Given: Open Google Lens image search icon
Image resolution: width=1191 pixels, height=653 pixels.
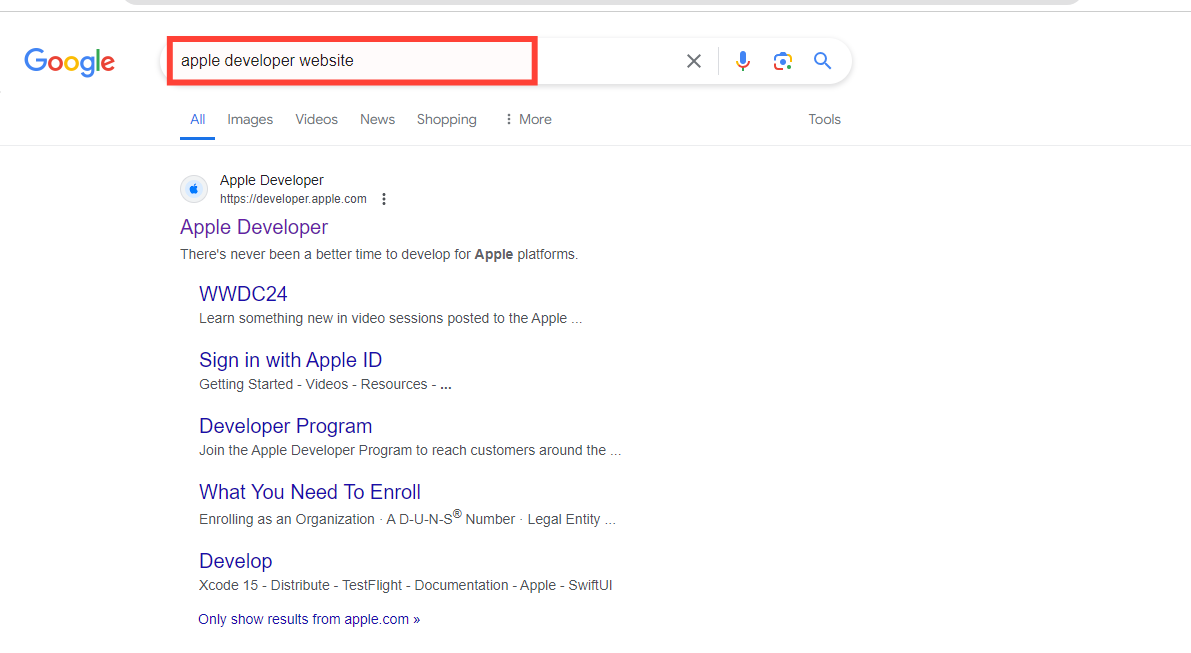Looking at the screenshot, I should pyautogui.click(x=782, y=61).
